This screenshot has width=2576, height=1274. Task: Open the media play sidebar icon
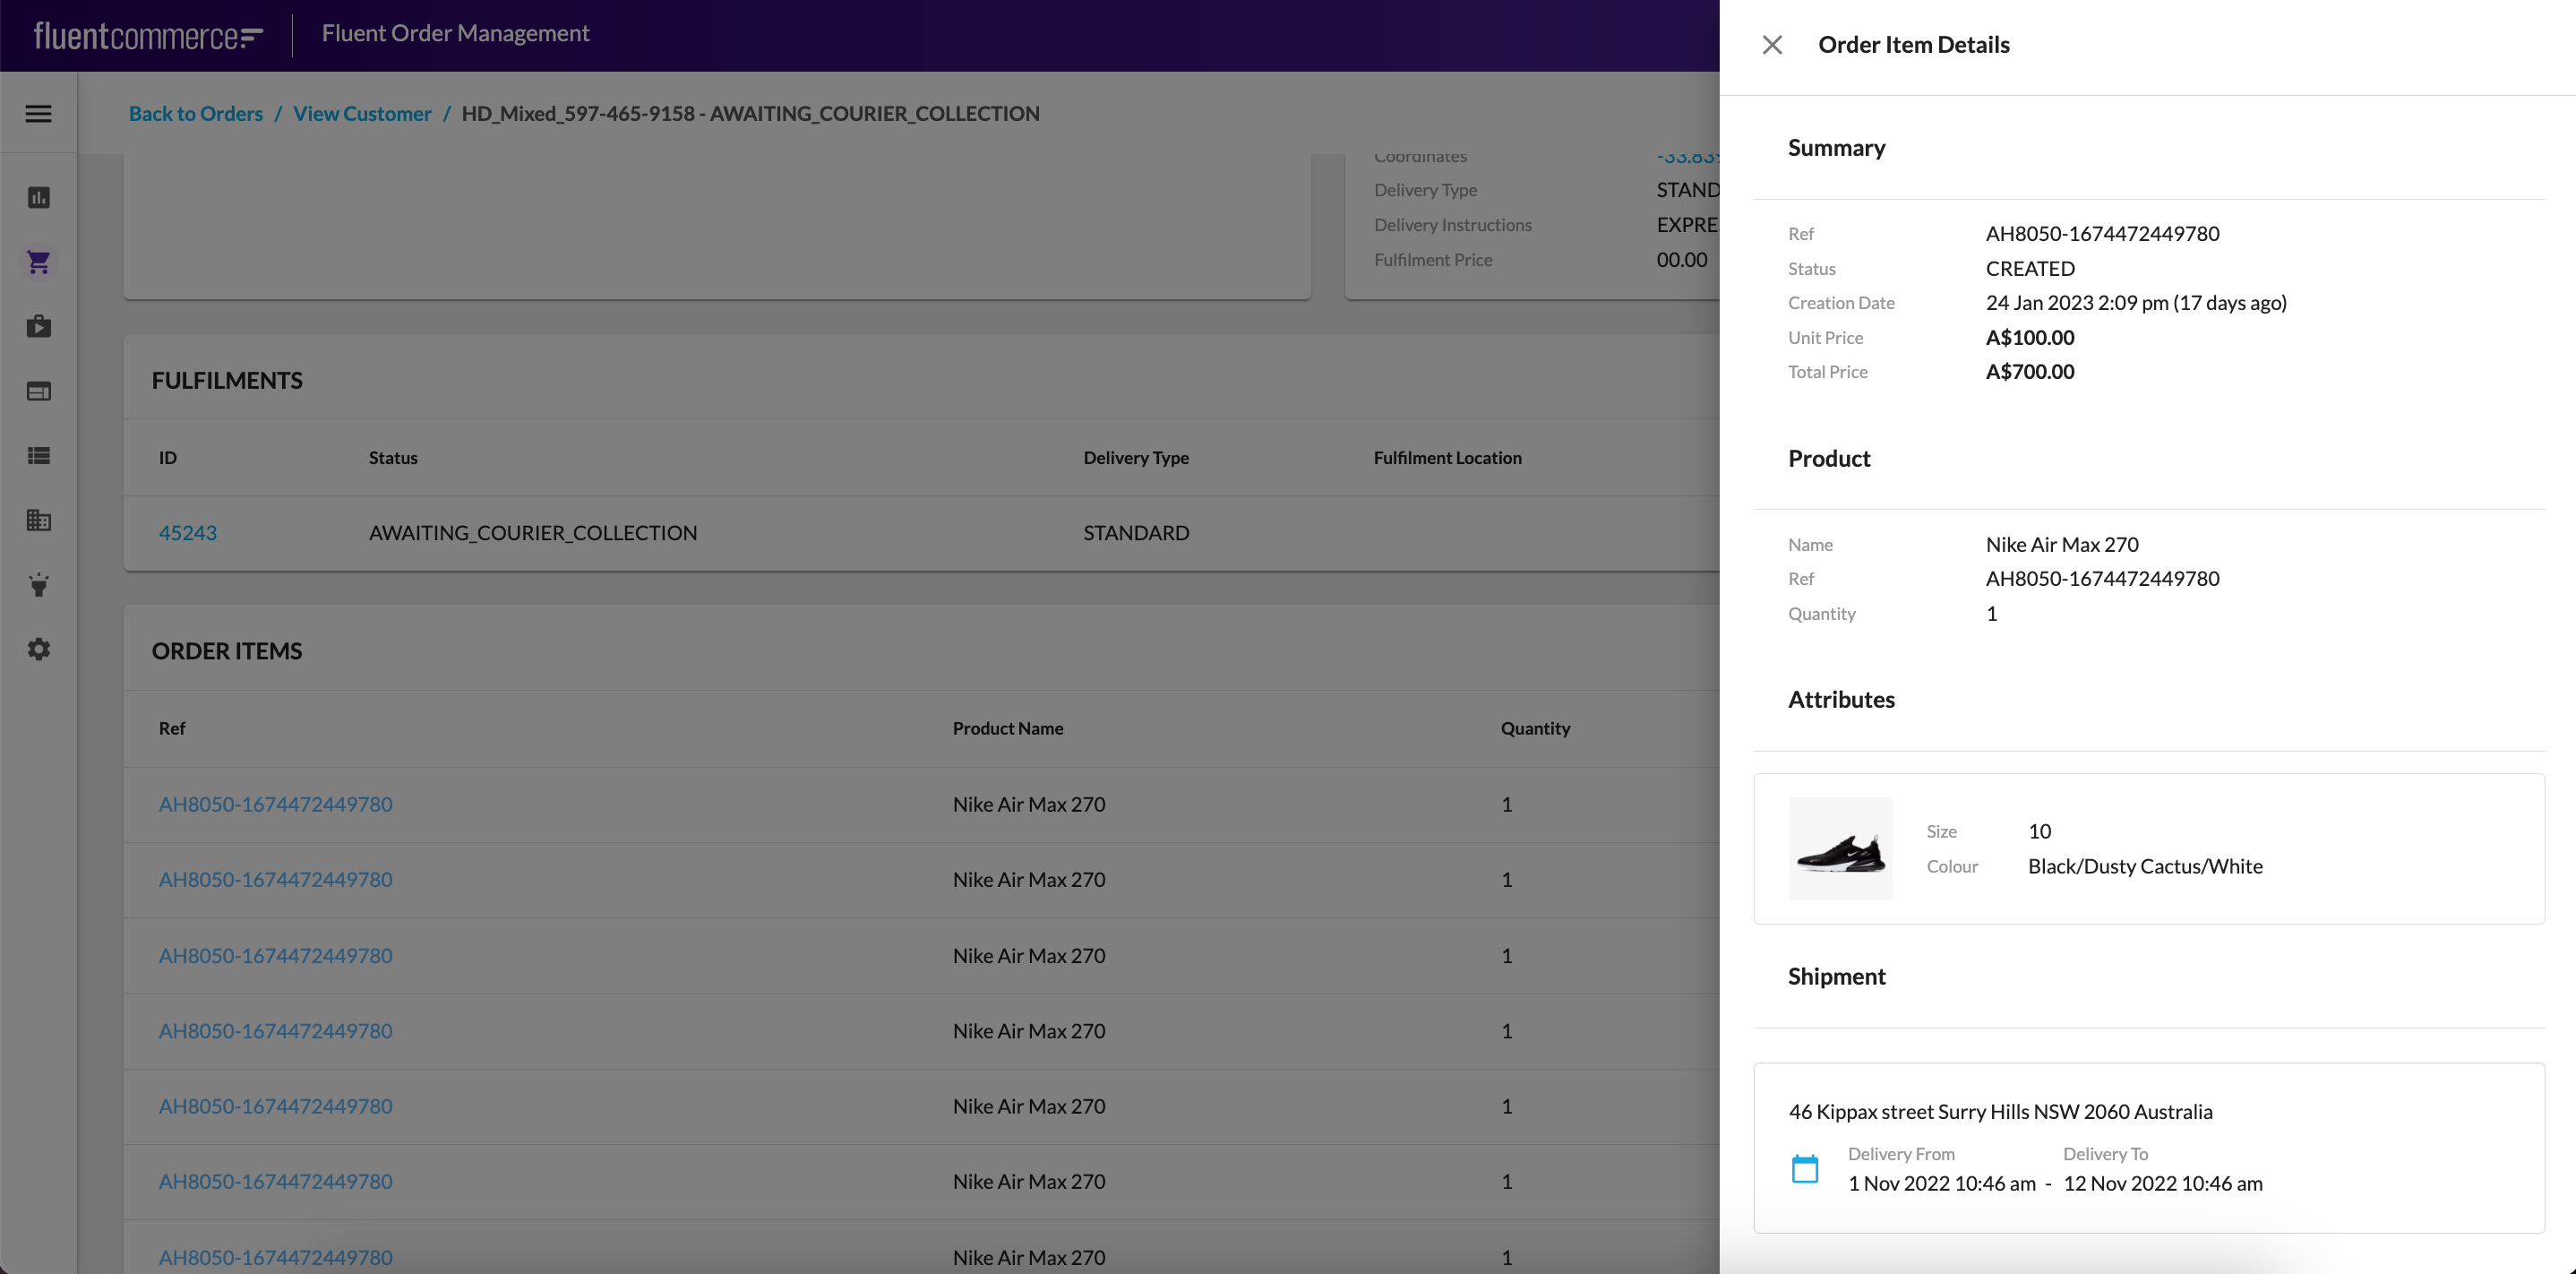tap(38, 326)
